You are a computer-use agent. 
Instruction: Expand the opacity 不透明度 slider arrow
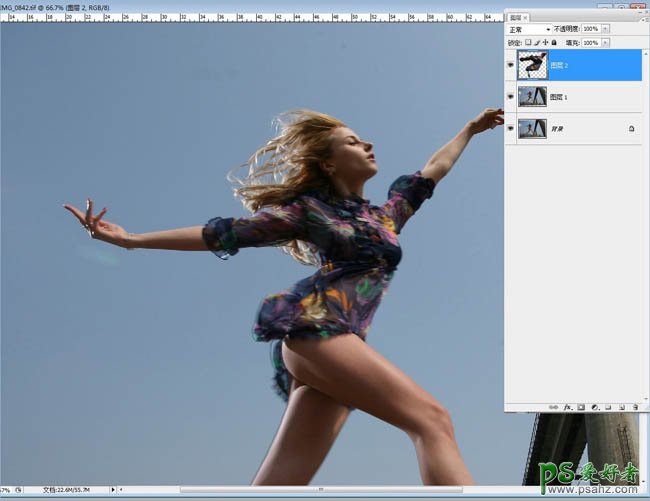[x=603, y=29]
